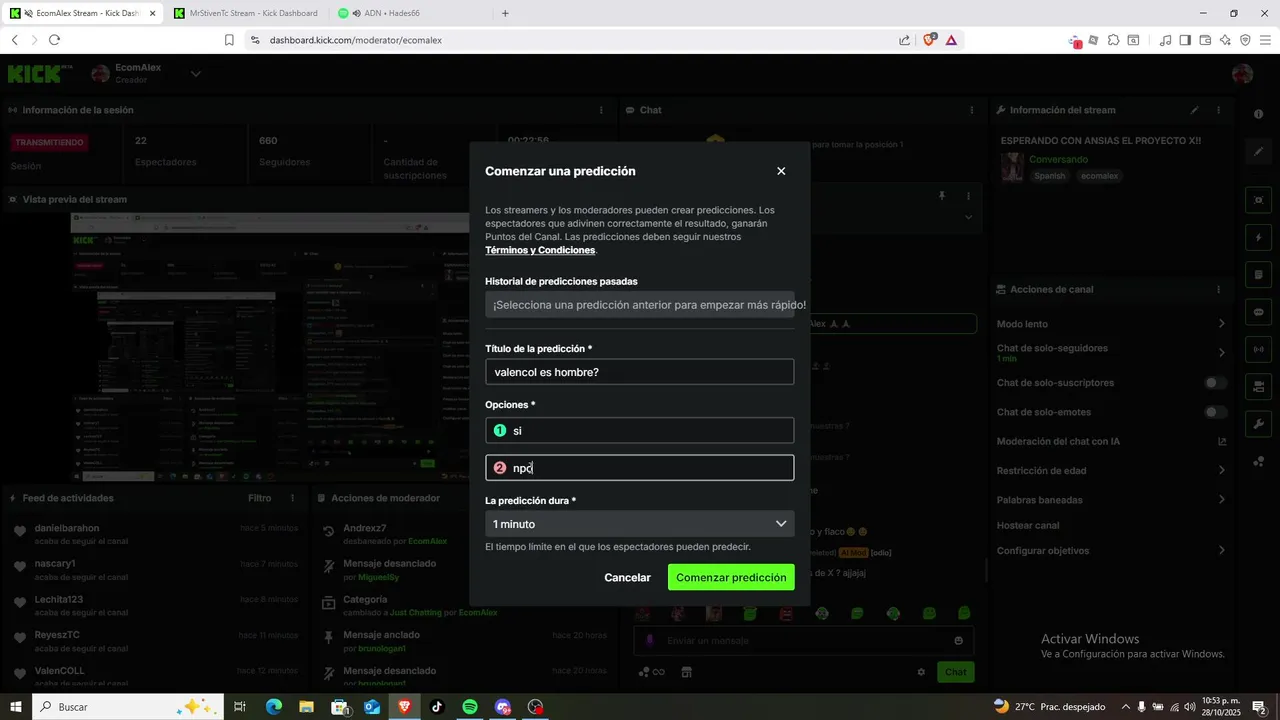
Task: Open the emoji picker in chat input
Action: [958, 641]
